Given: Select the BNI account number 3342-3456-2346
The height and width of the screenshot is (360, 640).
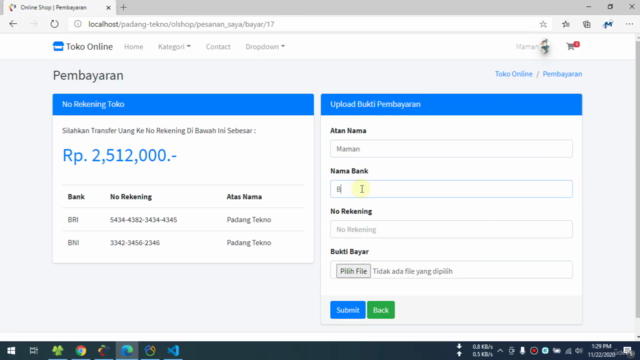Looking at the screenshot, I should [x=135, y=242].
